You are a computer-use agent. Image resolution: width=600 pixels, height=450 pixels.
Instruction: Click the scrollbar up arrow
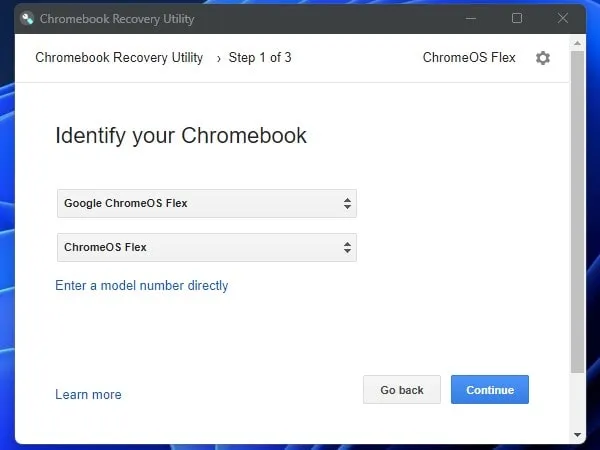(577, 43)
